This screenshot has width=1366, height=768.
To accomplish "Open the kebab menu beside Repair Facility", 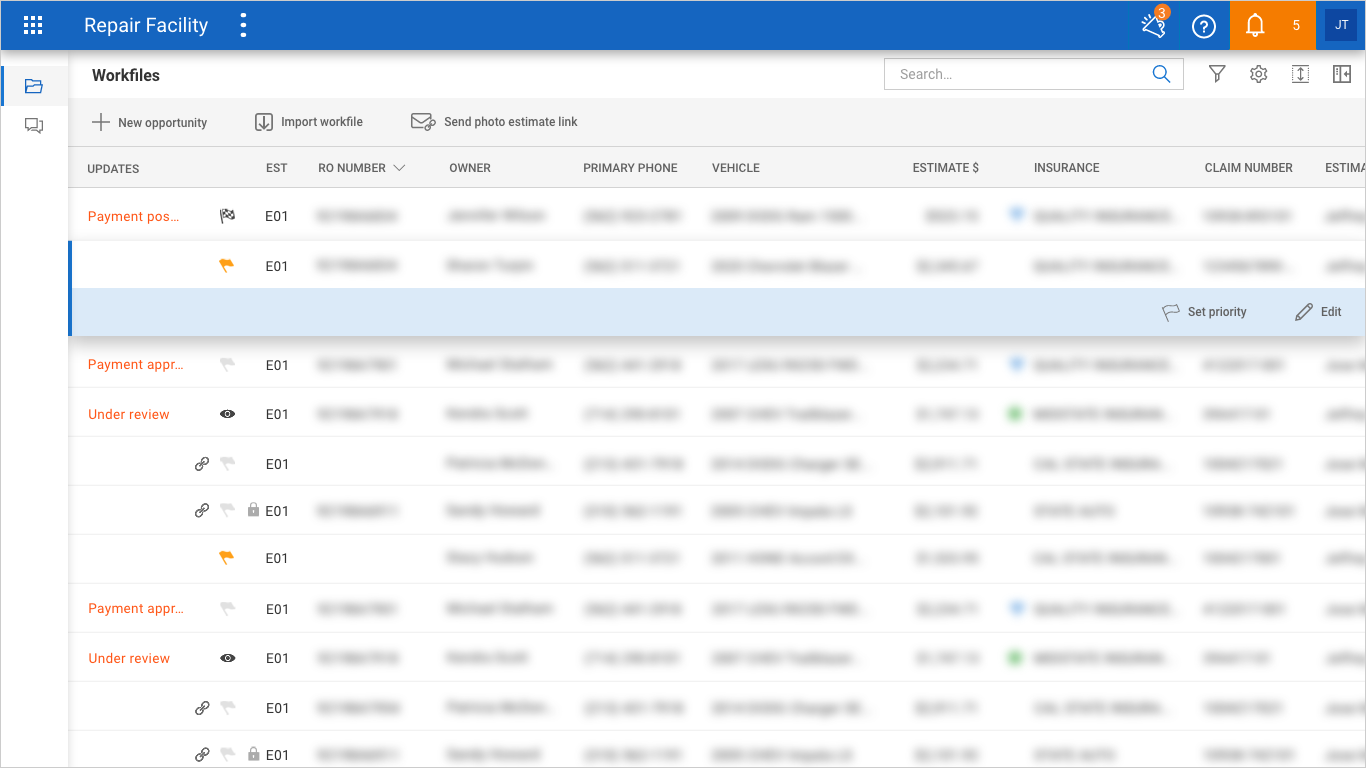I will click(243, 25).
